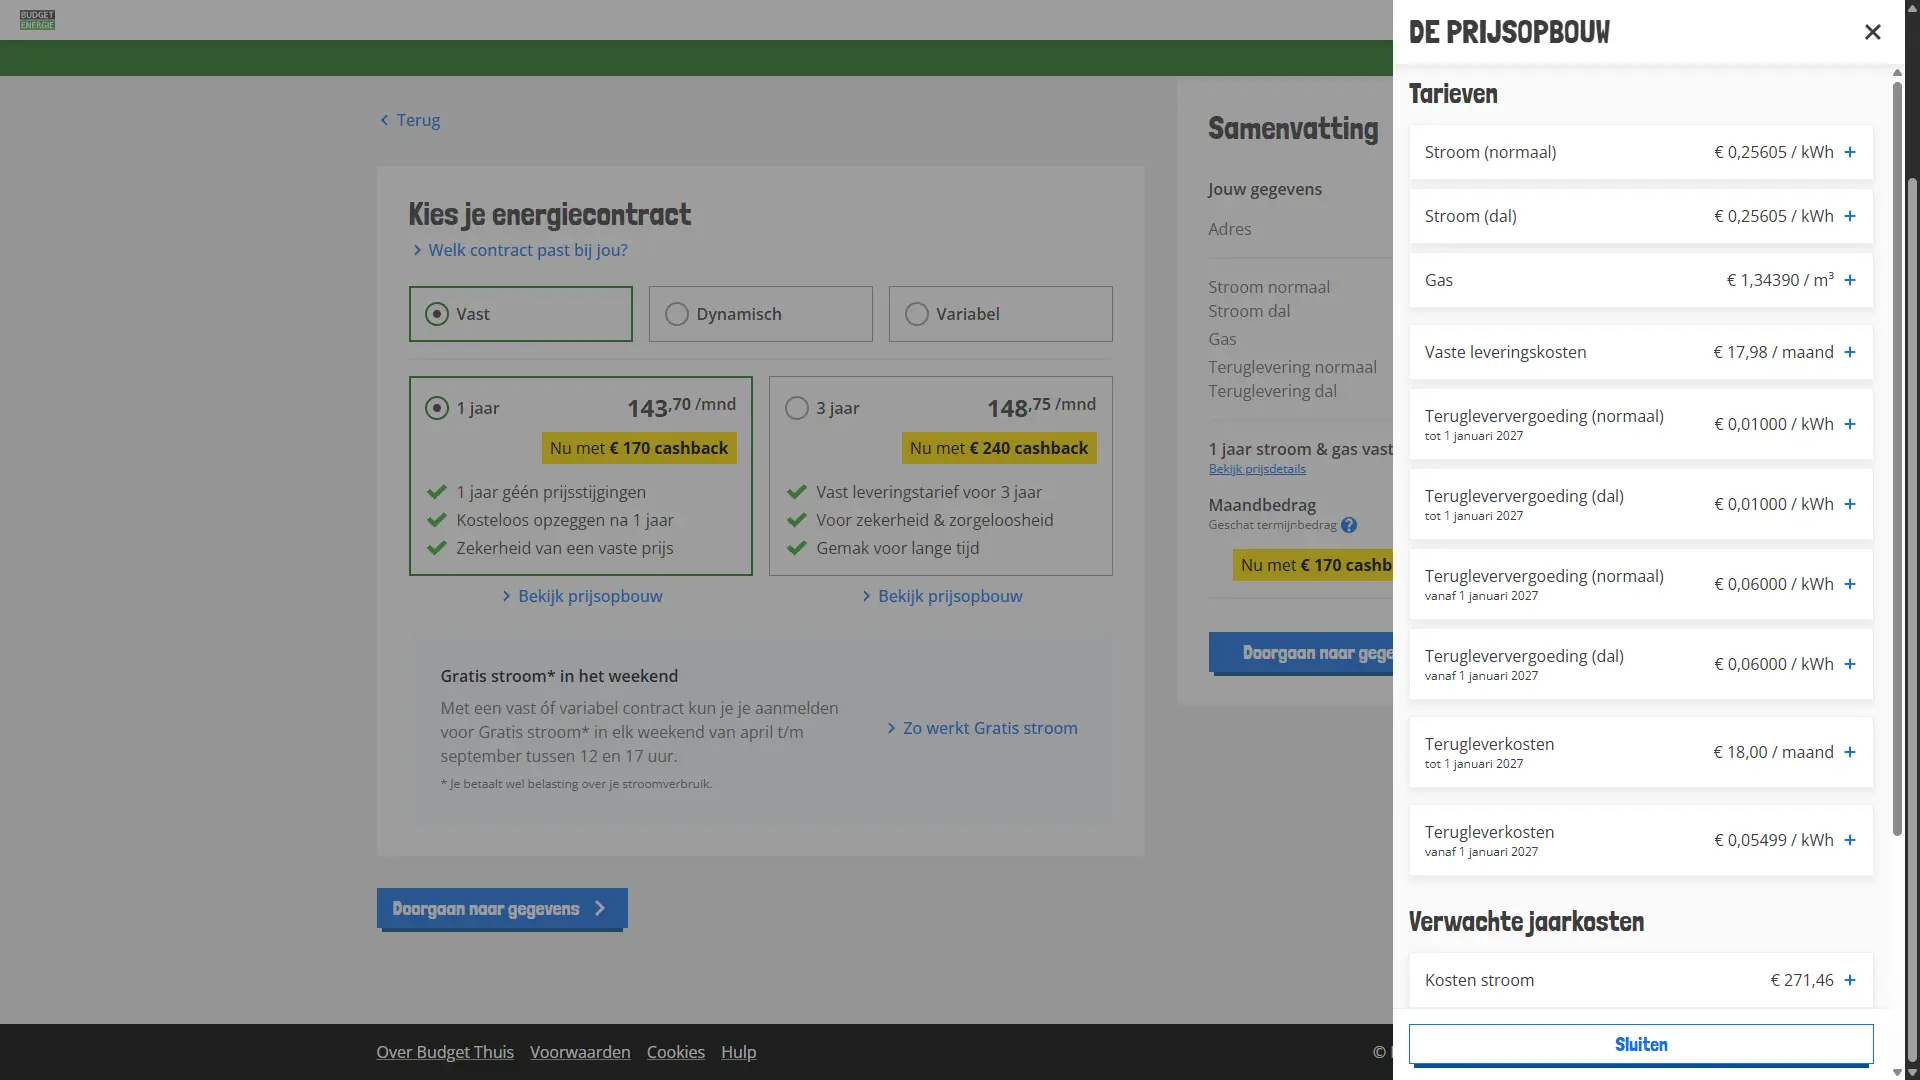The height and width of the screenshot is (1080, 1920).
Task: Click the Sluiten button
Action: (1640, 1044)
